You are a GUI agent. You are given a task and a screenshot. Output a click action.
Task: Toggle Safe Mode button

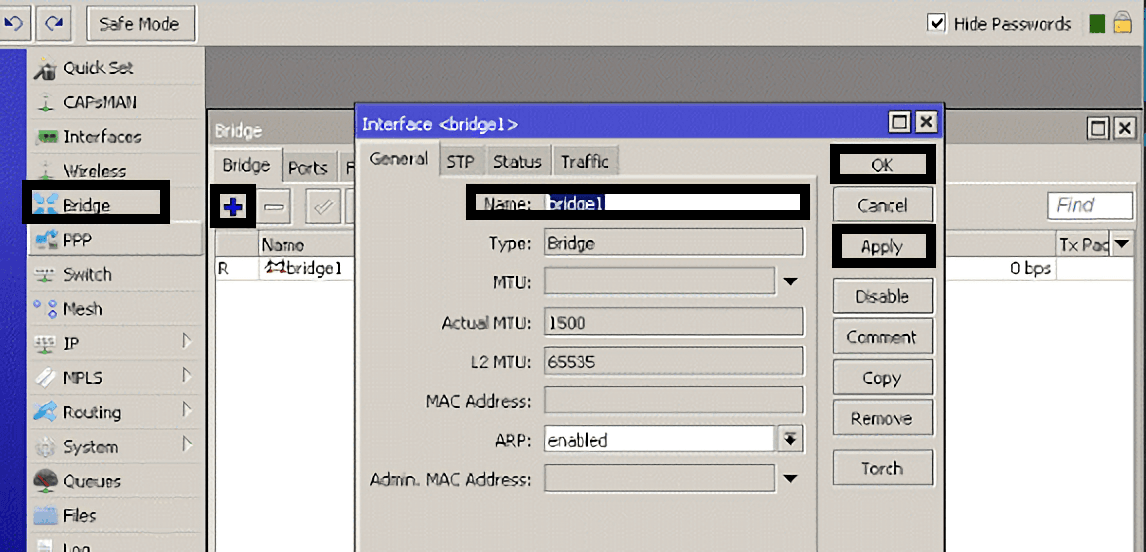tap(141, 23)
